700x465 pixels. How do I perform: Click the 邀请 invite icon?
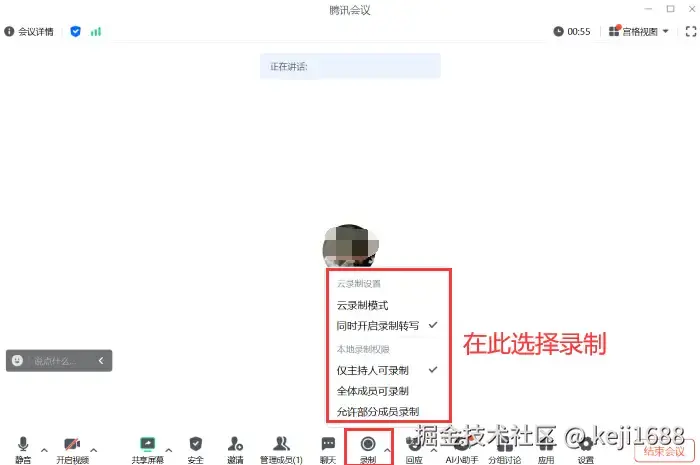click(235, 444)
